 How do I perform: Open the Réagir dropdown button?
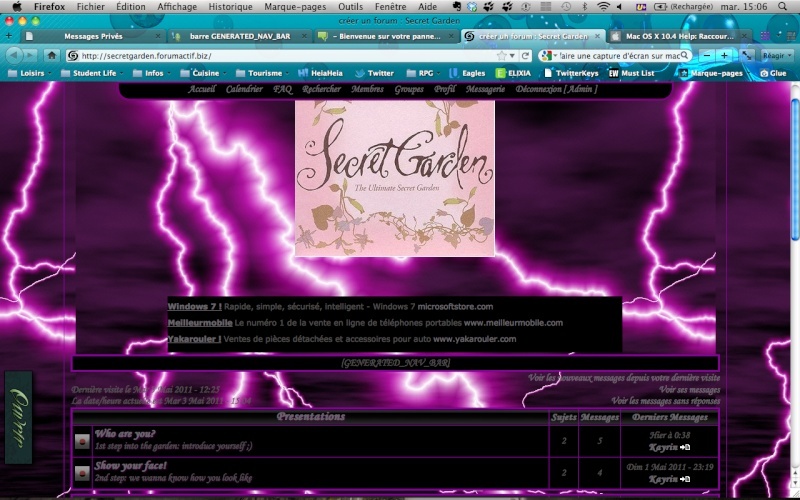777,55
